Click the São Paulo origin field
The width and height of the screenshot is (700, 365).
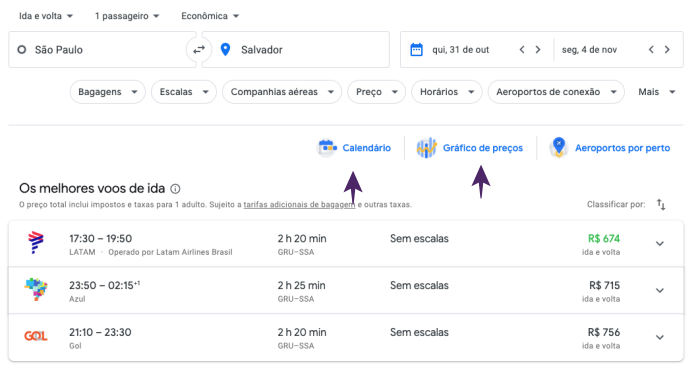tap(102, 50)
